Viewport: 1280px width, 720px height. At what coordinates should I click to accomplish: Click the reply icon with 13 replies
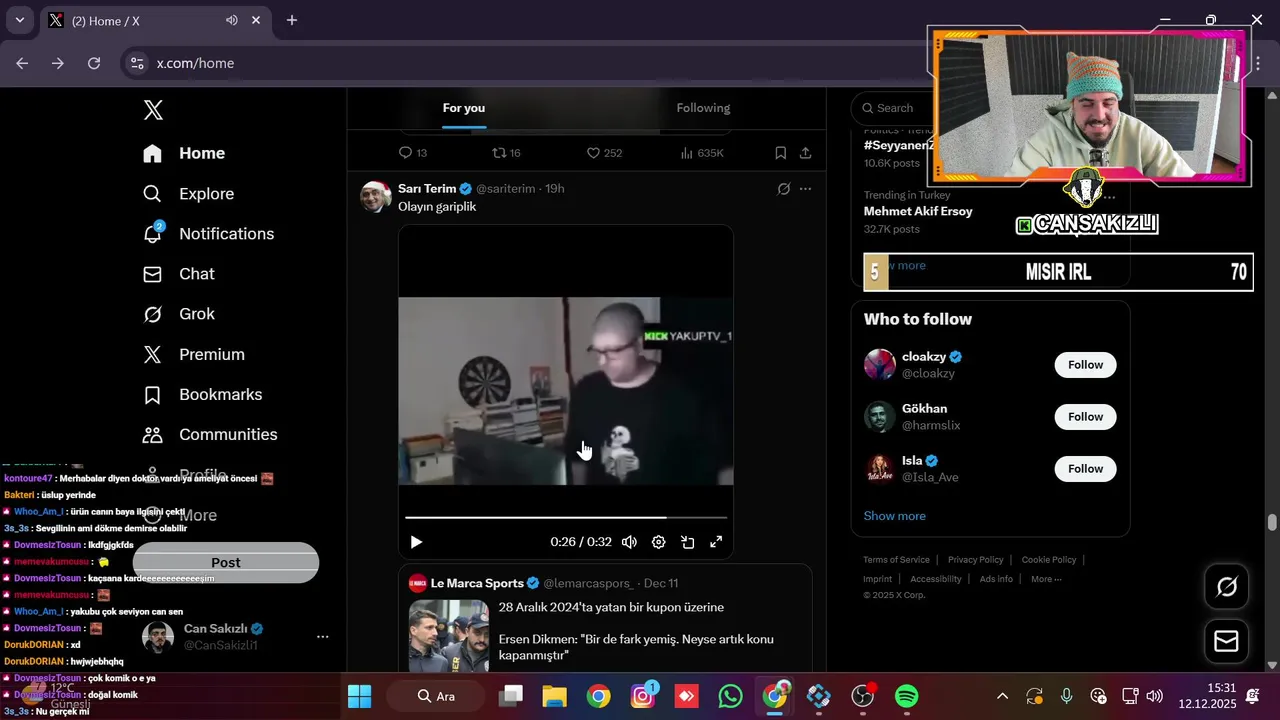pyautogui.click(x=405, y=153)
